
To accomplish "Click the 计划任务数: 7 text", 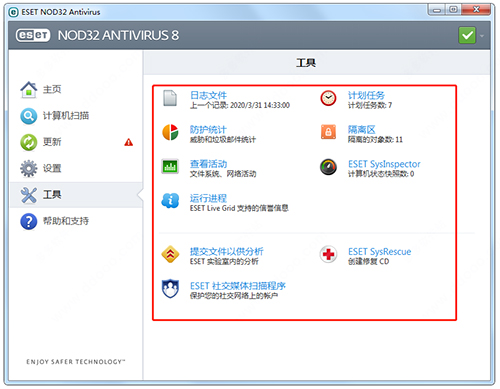I will (370, 106).
